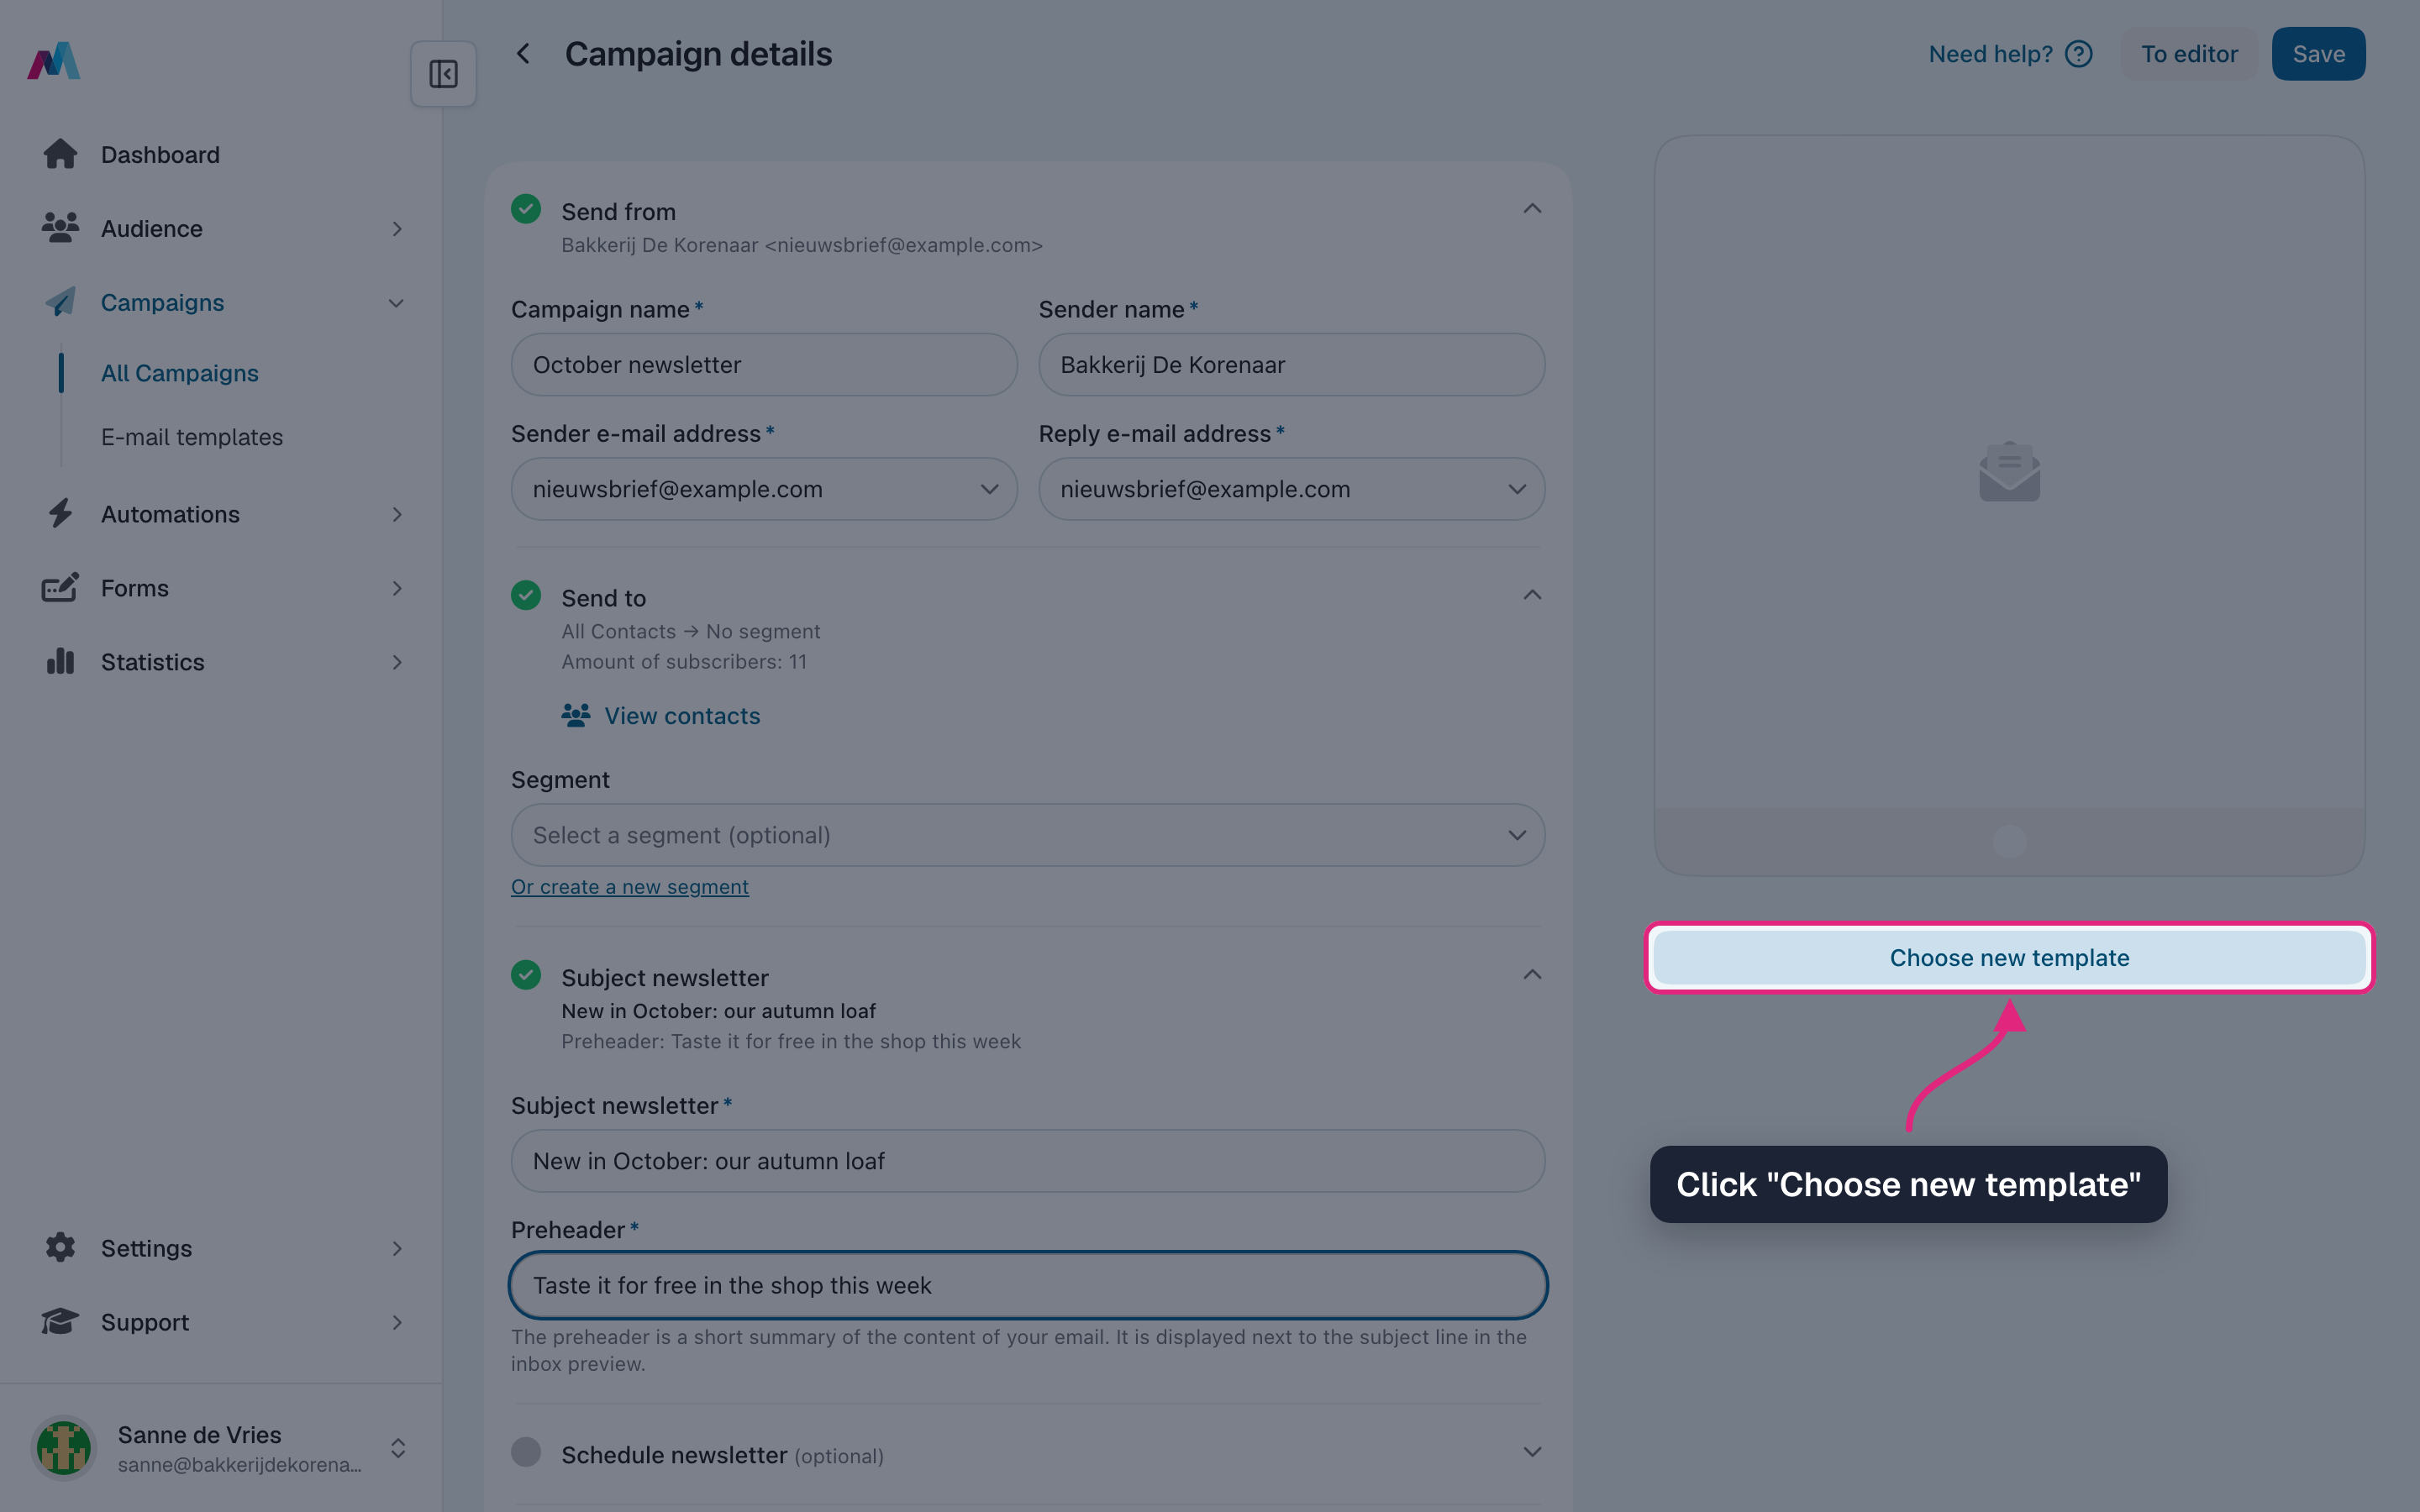The height and width of the screenshot is (1512, 2420).
Task: Click the Audience people icon
Action: [60, 228]
